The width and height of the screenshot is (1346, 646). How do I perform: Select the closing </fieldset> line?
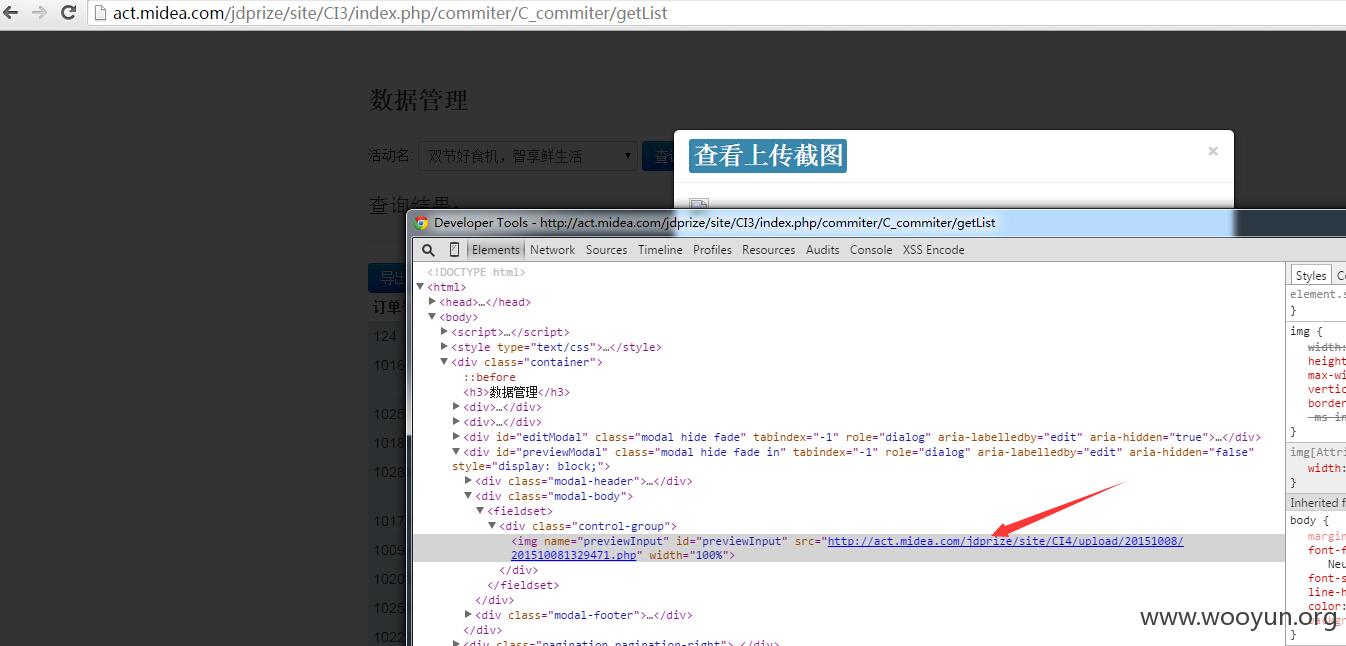click(523, 585)
